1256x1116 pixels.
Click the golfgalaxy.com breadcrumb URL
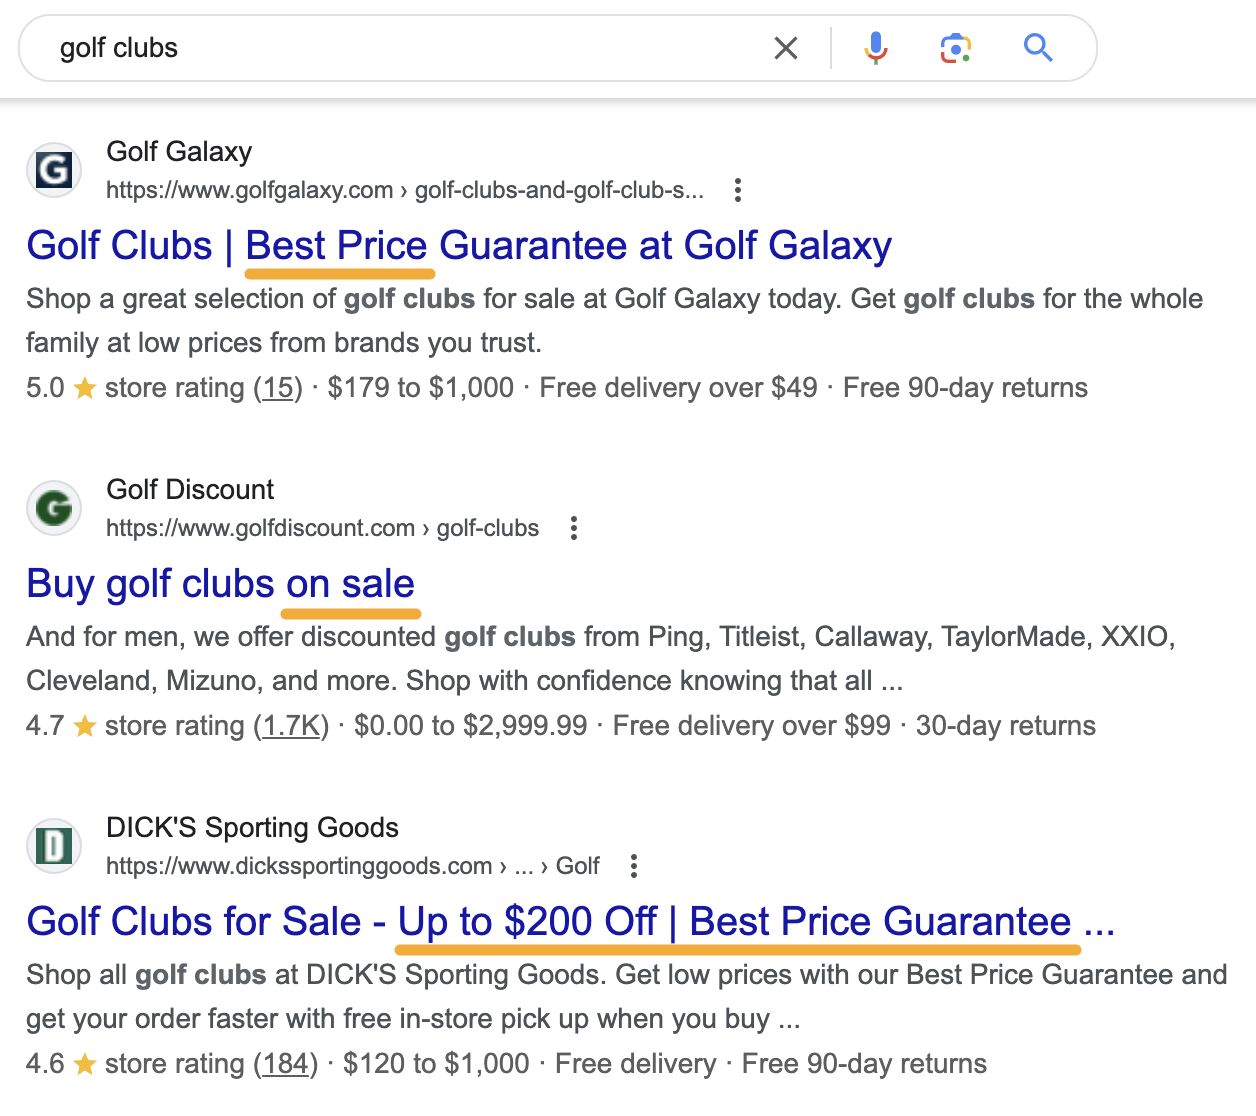pyautogui.click(x=248, y=189)
